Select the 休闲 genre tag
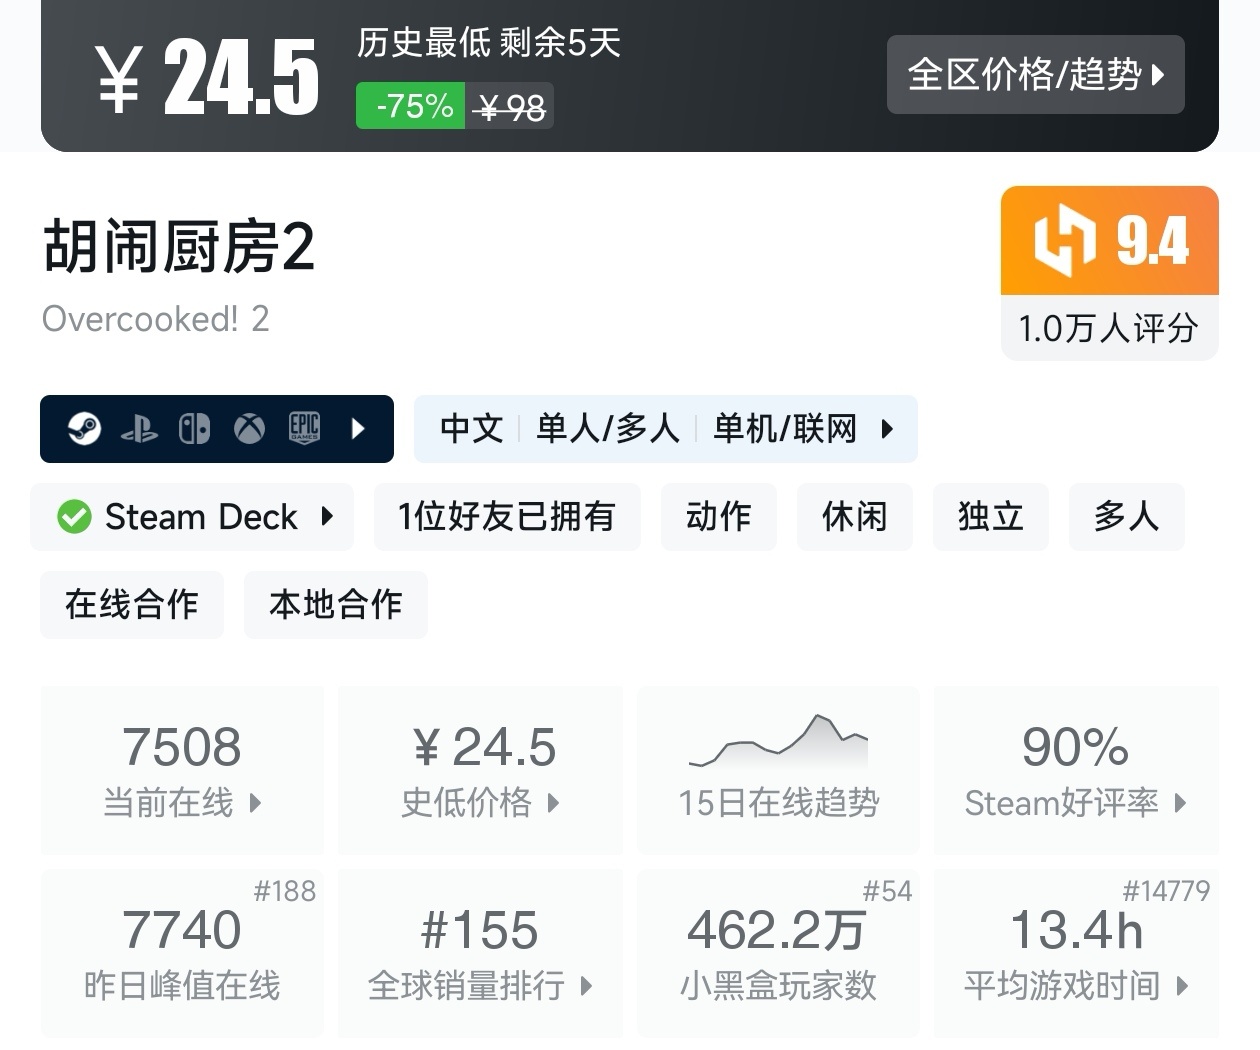Image resolution: width=1260 pixels, height=1050 pixels. coord(854,517)
